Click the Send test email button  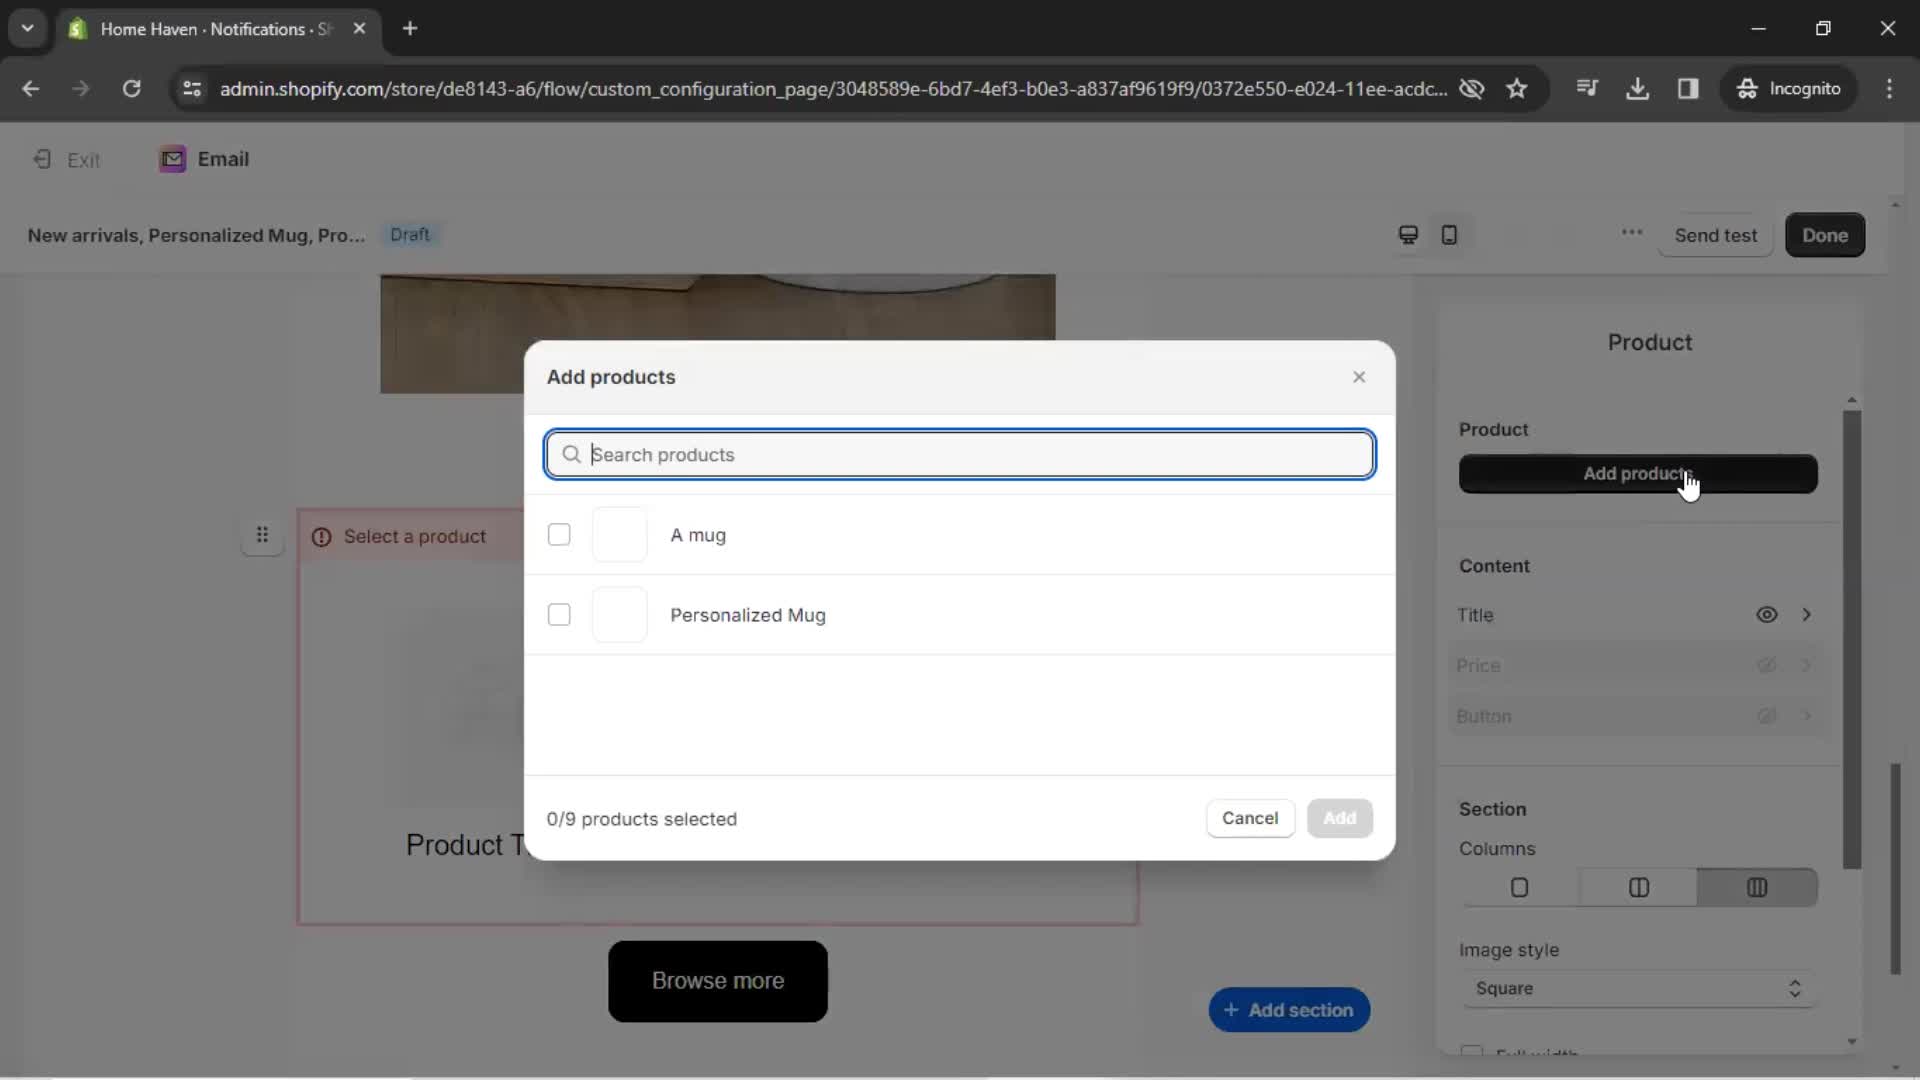[x=1716, y=235]
